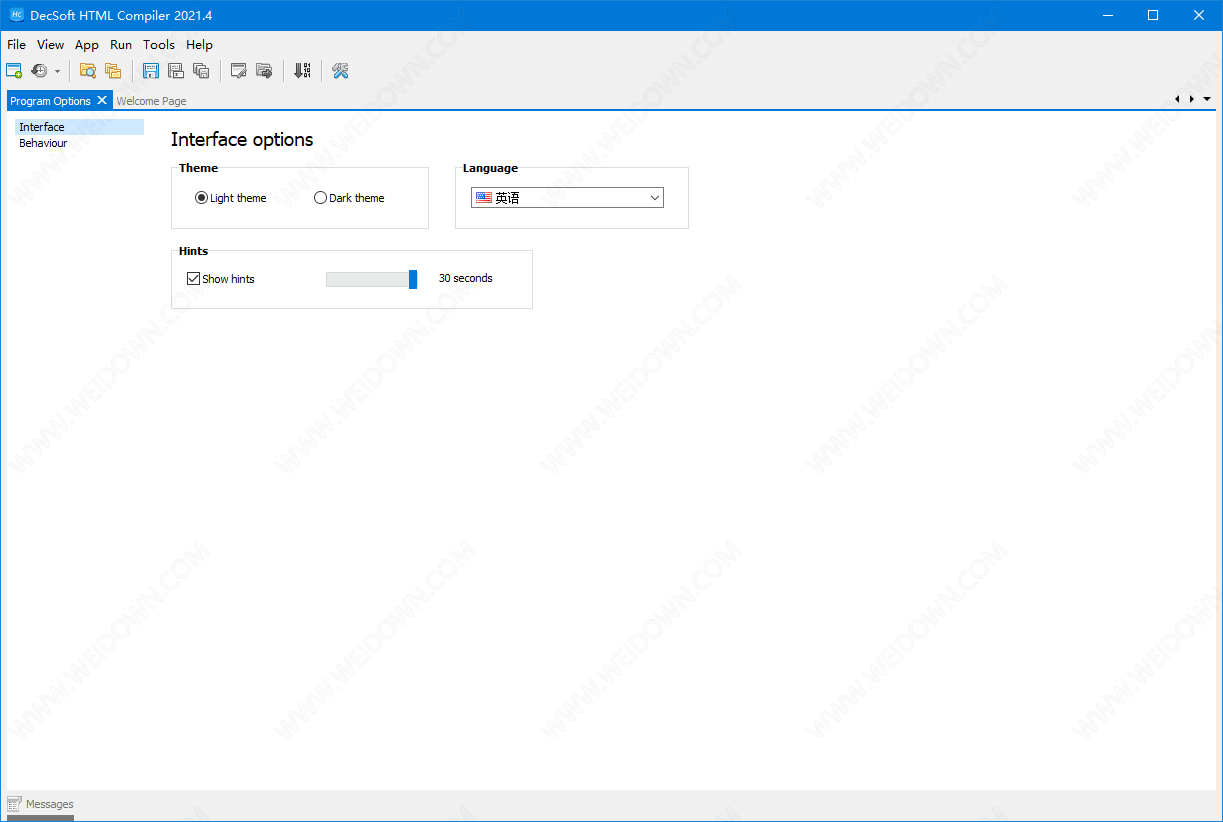Click the multiple folders toolbar icon
1223x822 pixels.
pyautogui.click(x=113, y=71)
